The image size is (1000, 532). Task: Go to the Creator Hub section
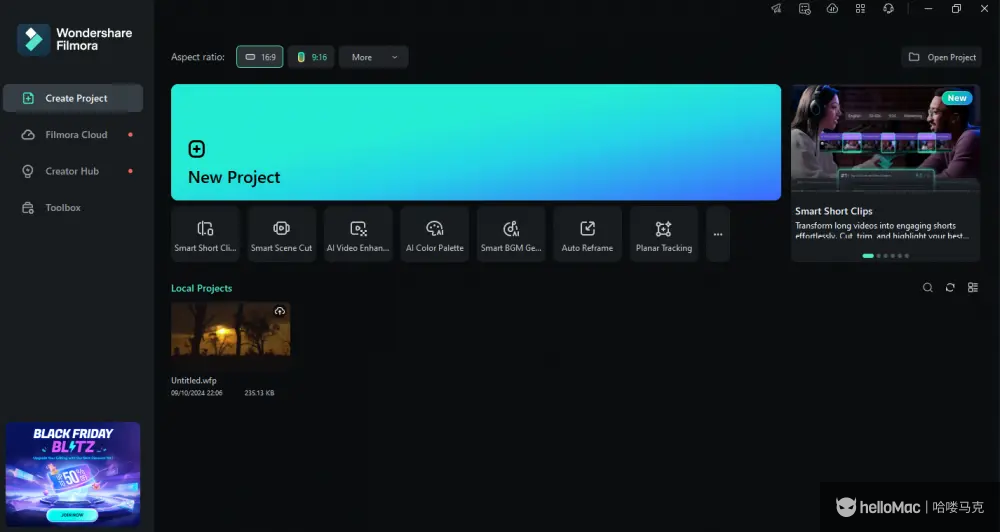pos(72,171)
